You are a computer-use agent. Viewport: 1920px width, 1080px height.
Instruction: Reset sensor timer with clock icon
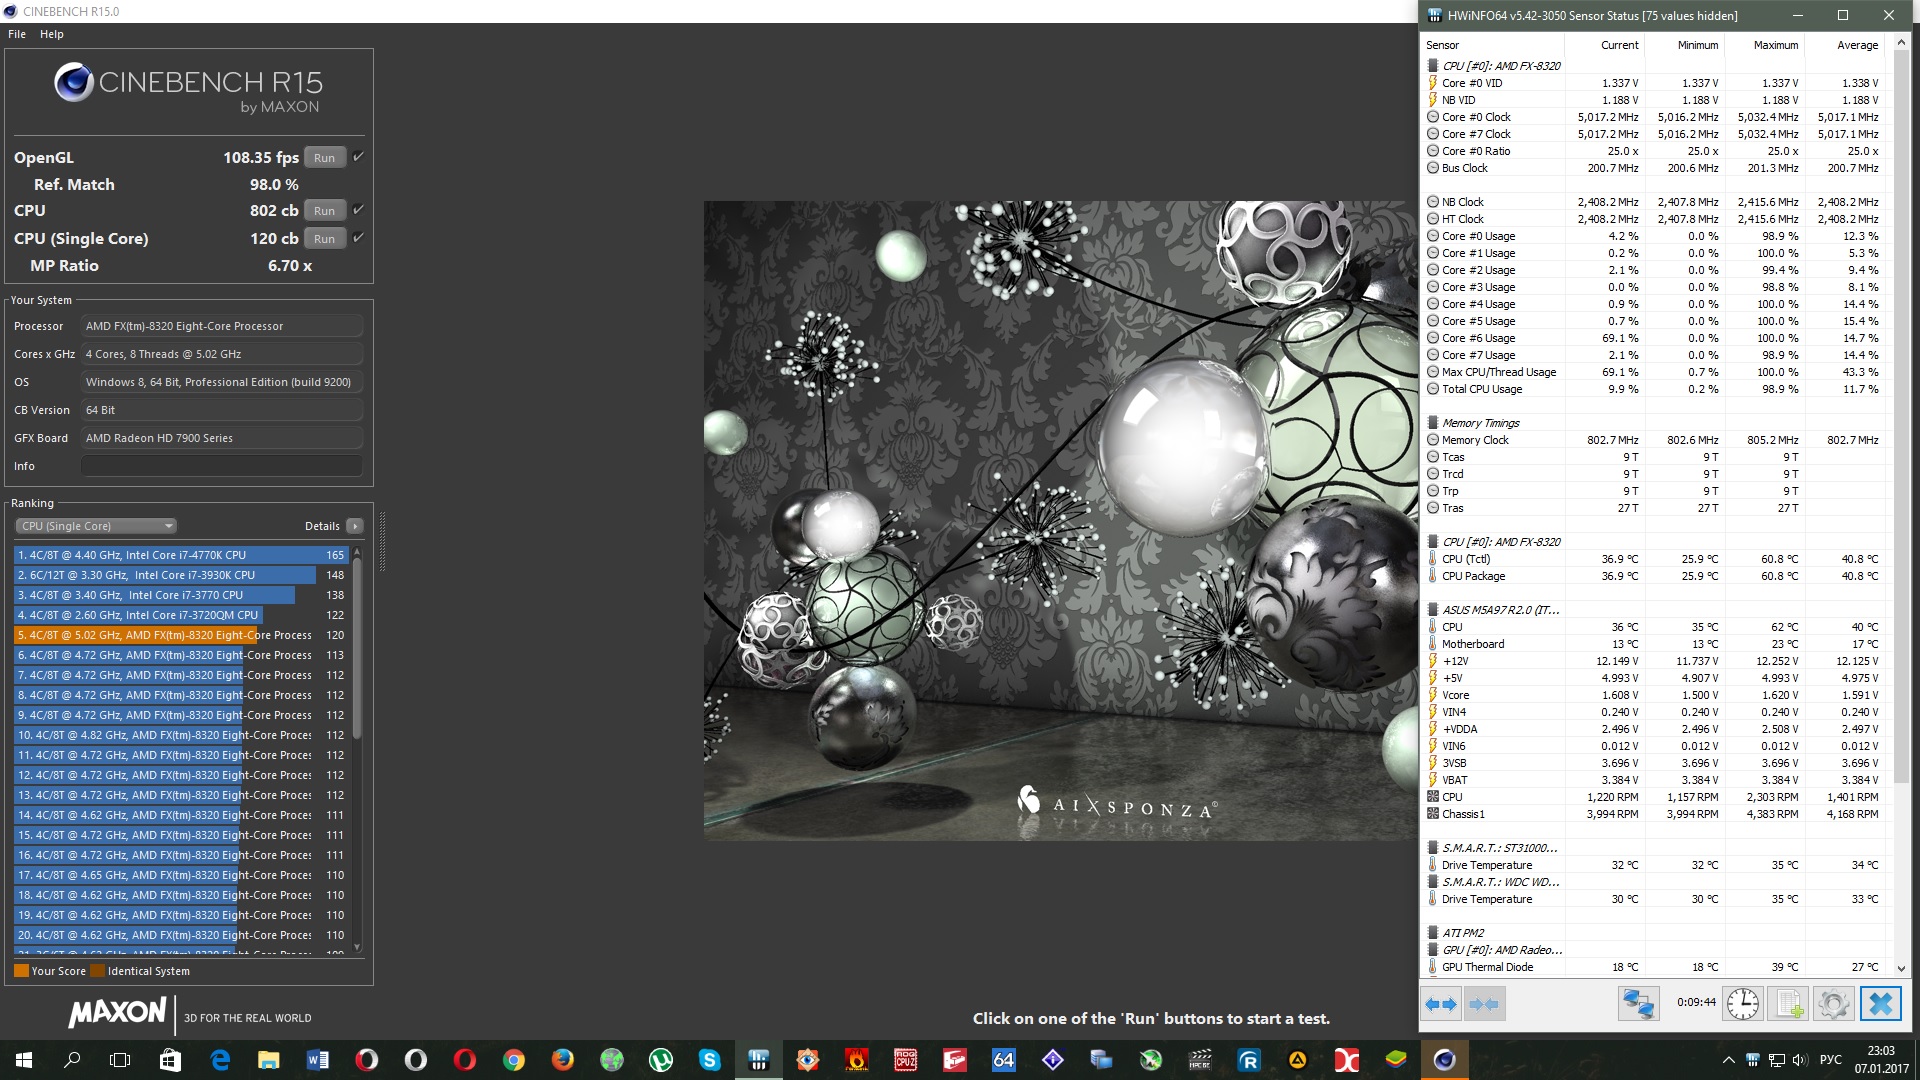tap(1742, 1004)
